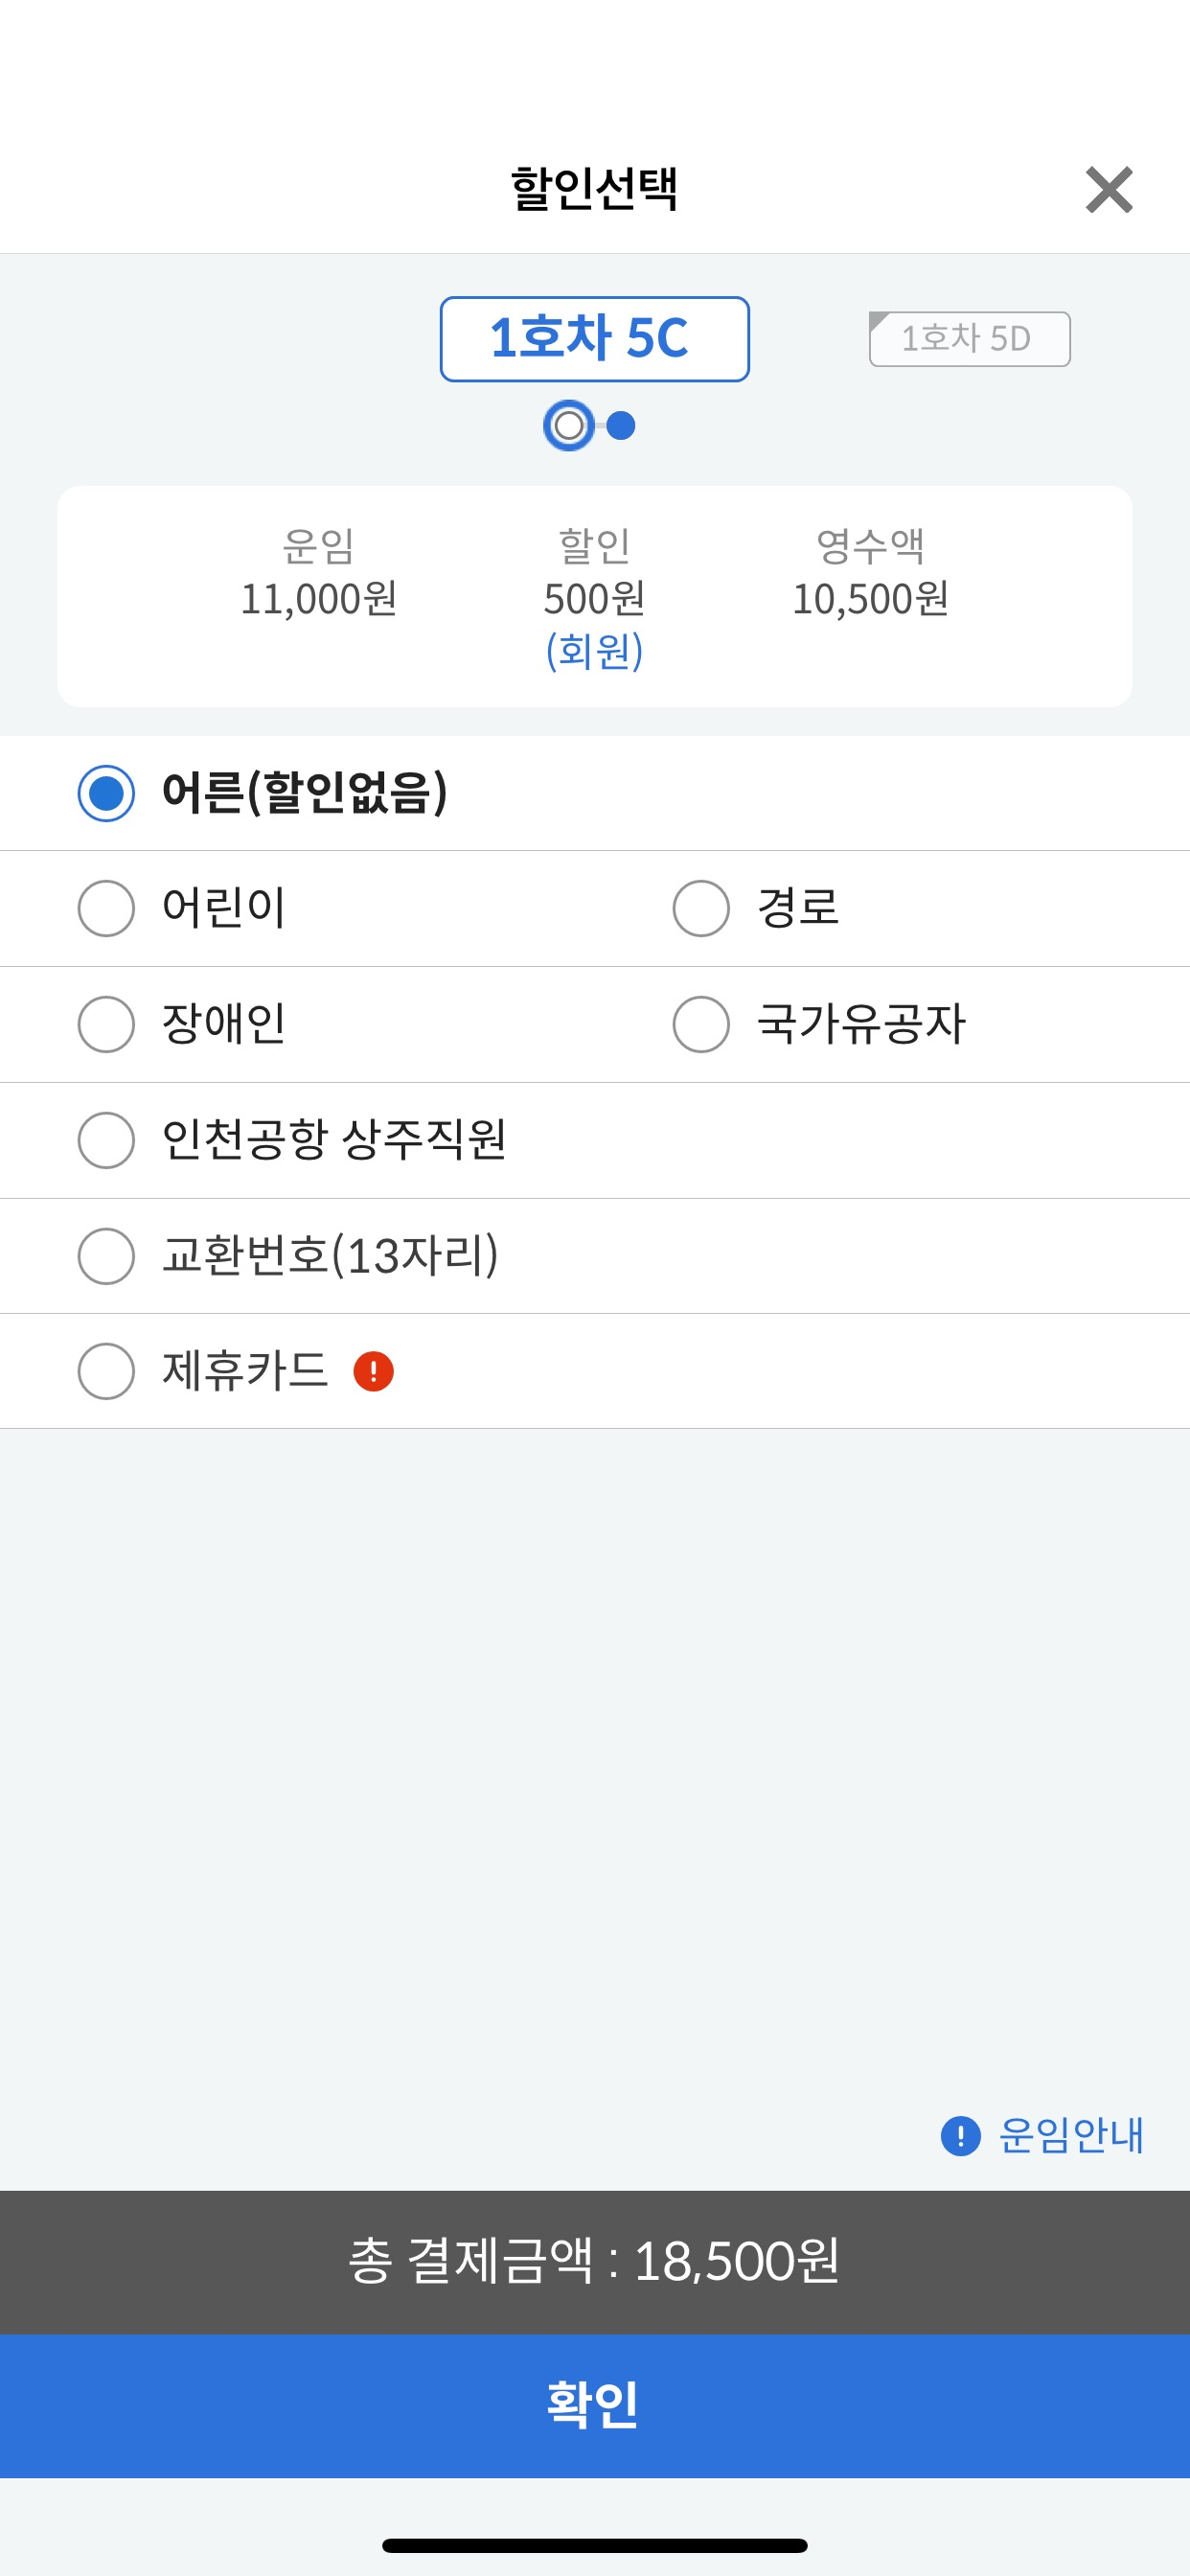Select 어른(할인없음) radio option
This screenshot has width=1190, height=2576.
tap(106, 793)
